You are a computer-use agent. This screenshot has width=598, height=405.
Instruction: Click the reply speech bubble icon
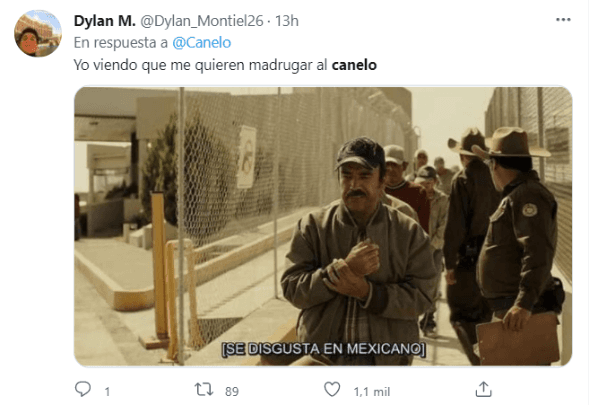[x=82, y=389]
